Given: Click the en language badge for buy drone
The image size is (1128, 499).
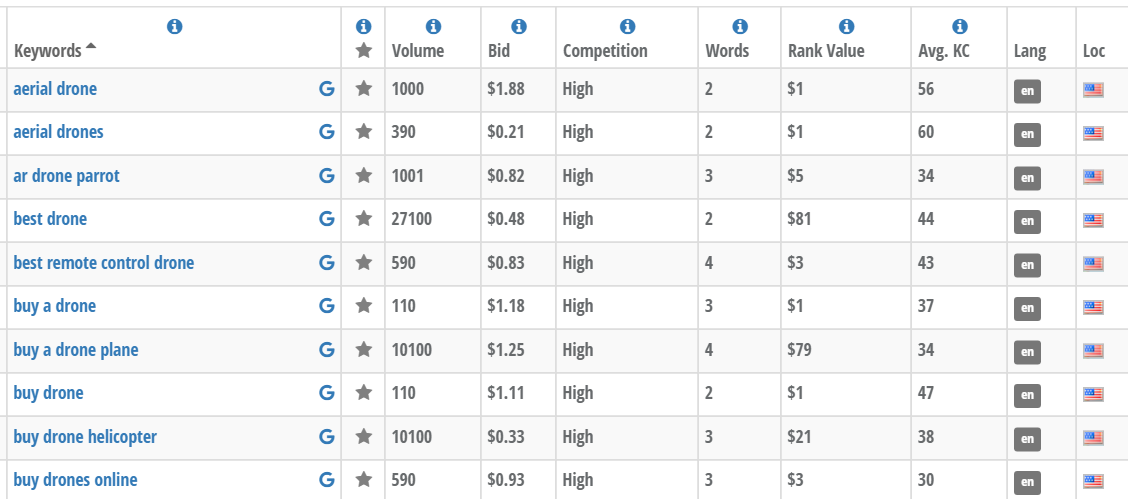Looking at the screenshot, I should coord(1026,395).
